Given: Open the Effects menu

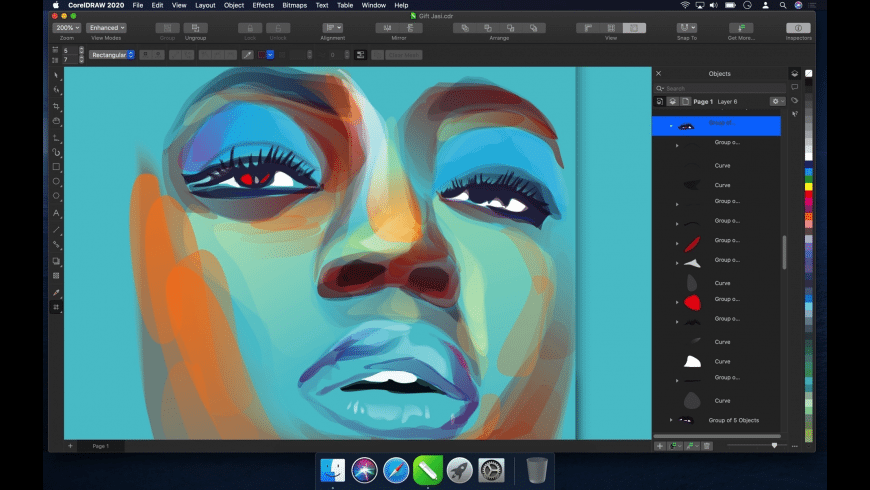Looking at the screenshot, I should (x=263, y=5).
